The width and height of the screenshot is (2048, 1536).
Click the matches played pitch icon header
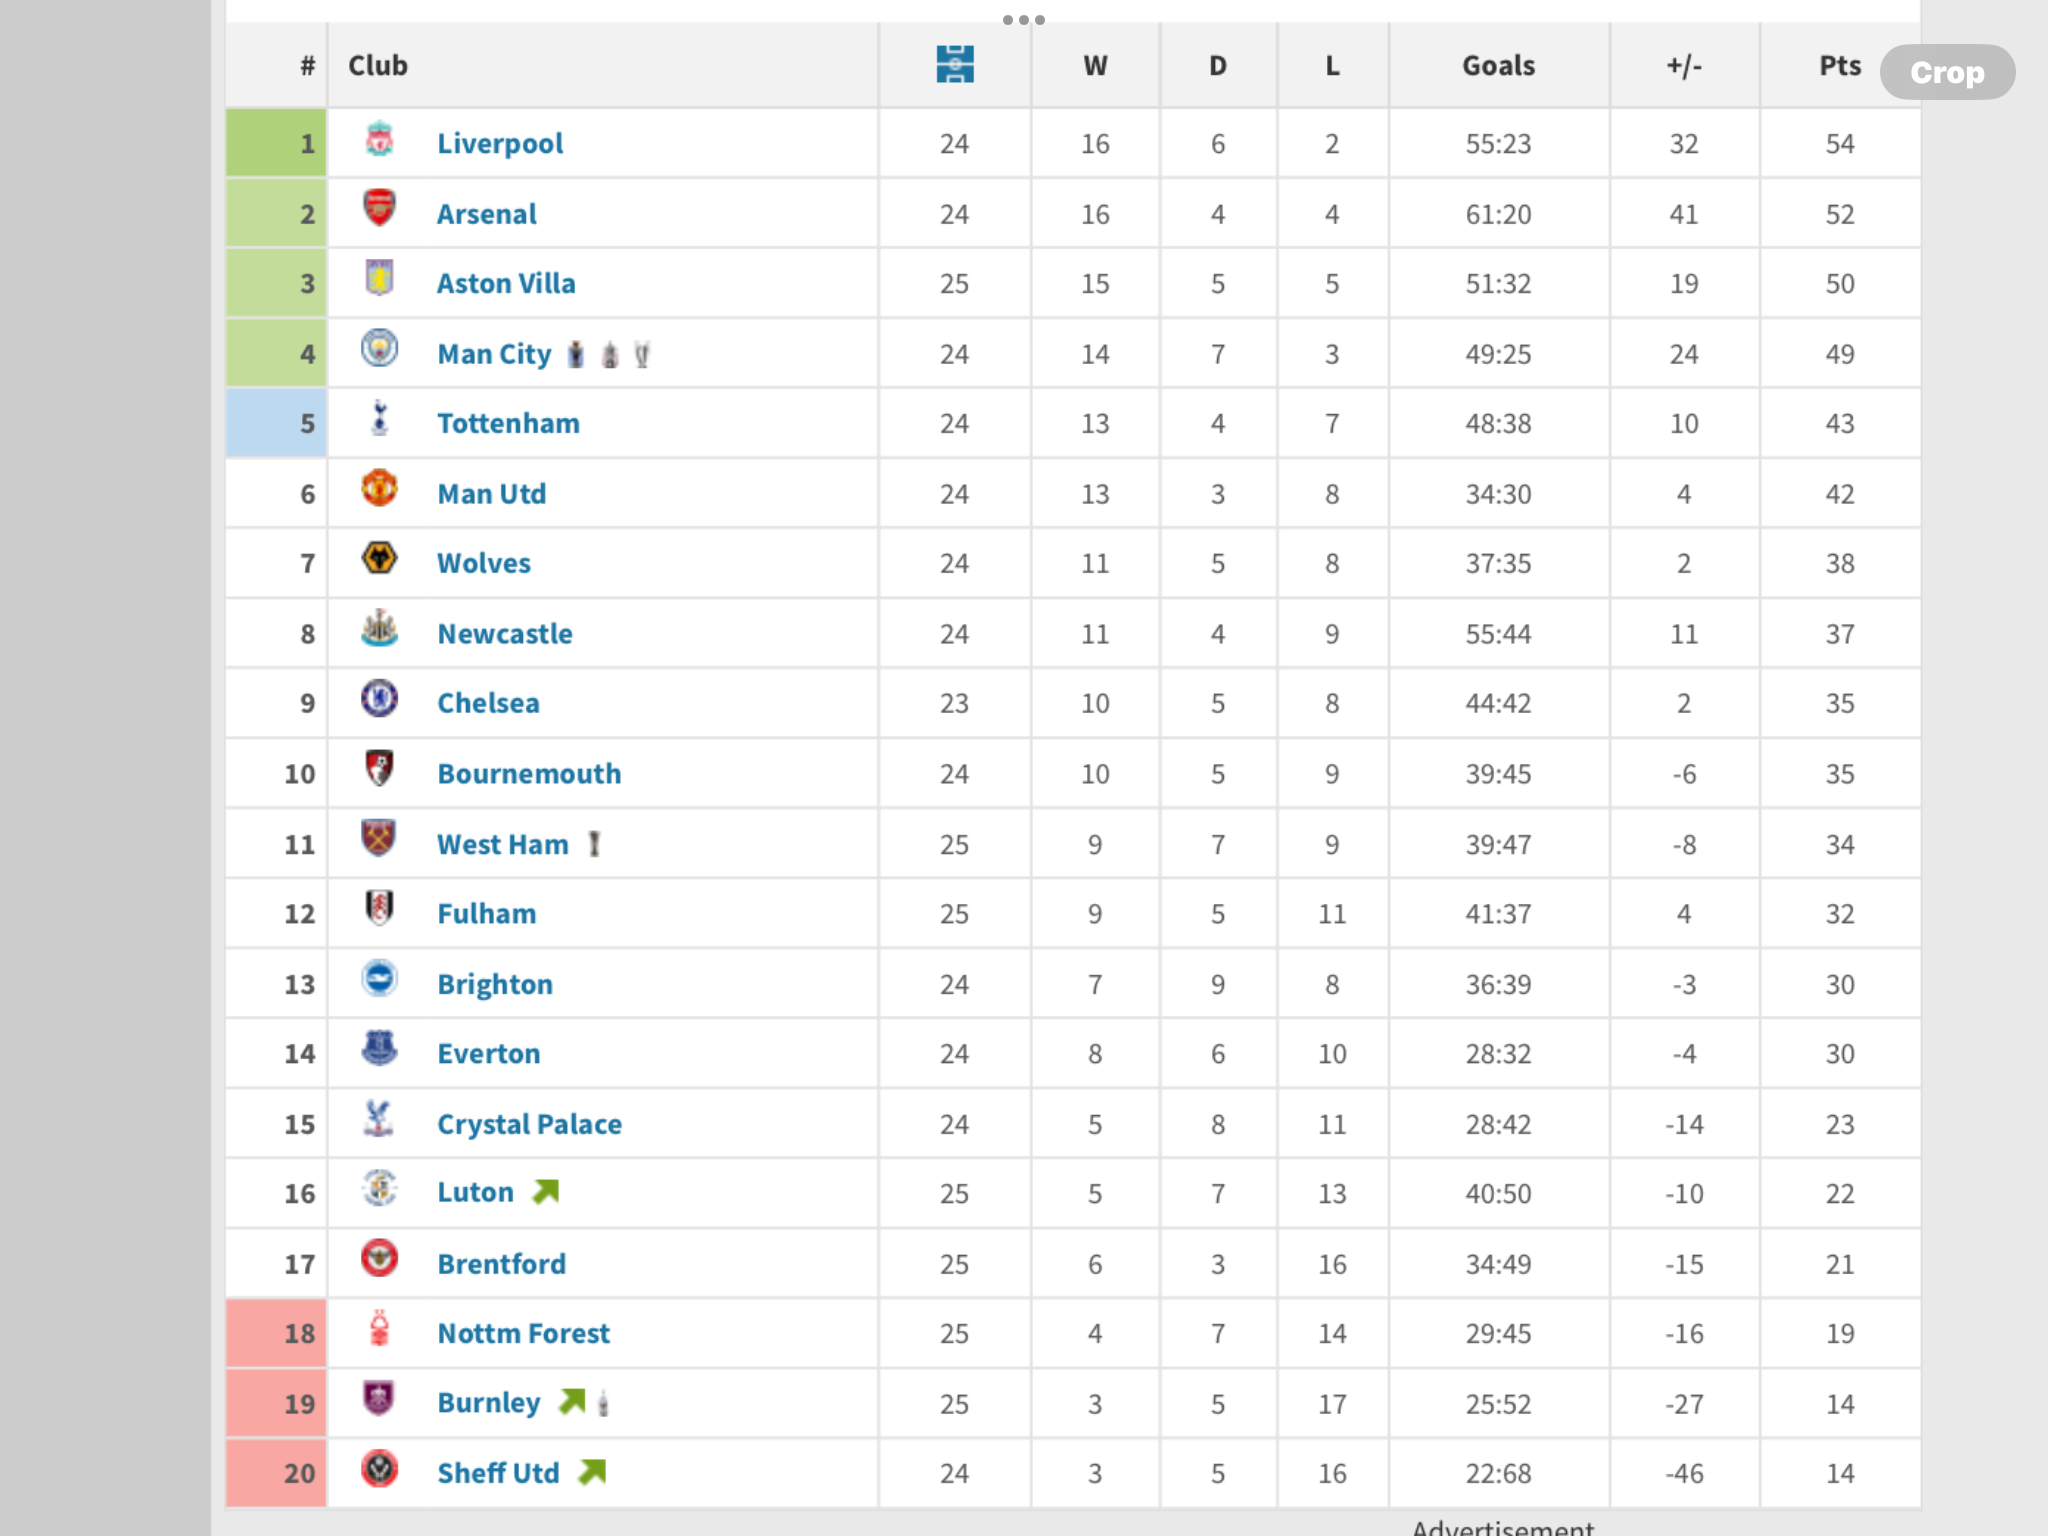(955, 65)
